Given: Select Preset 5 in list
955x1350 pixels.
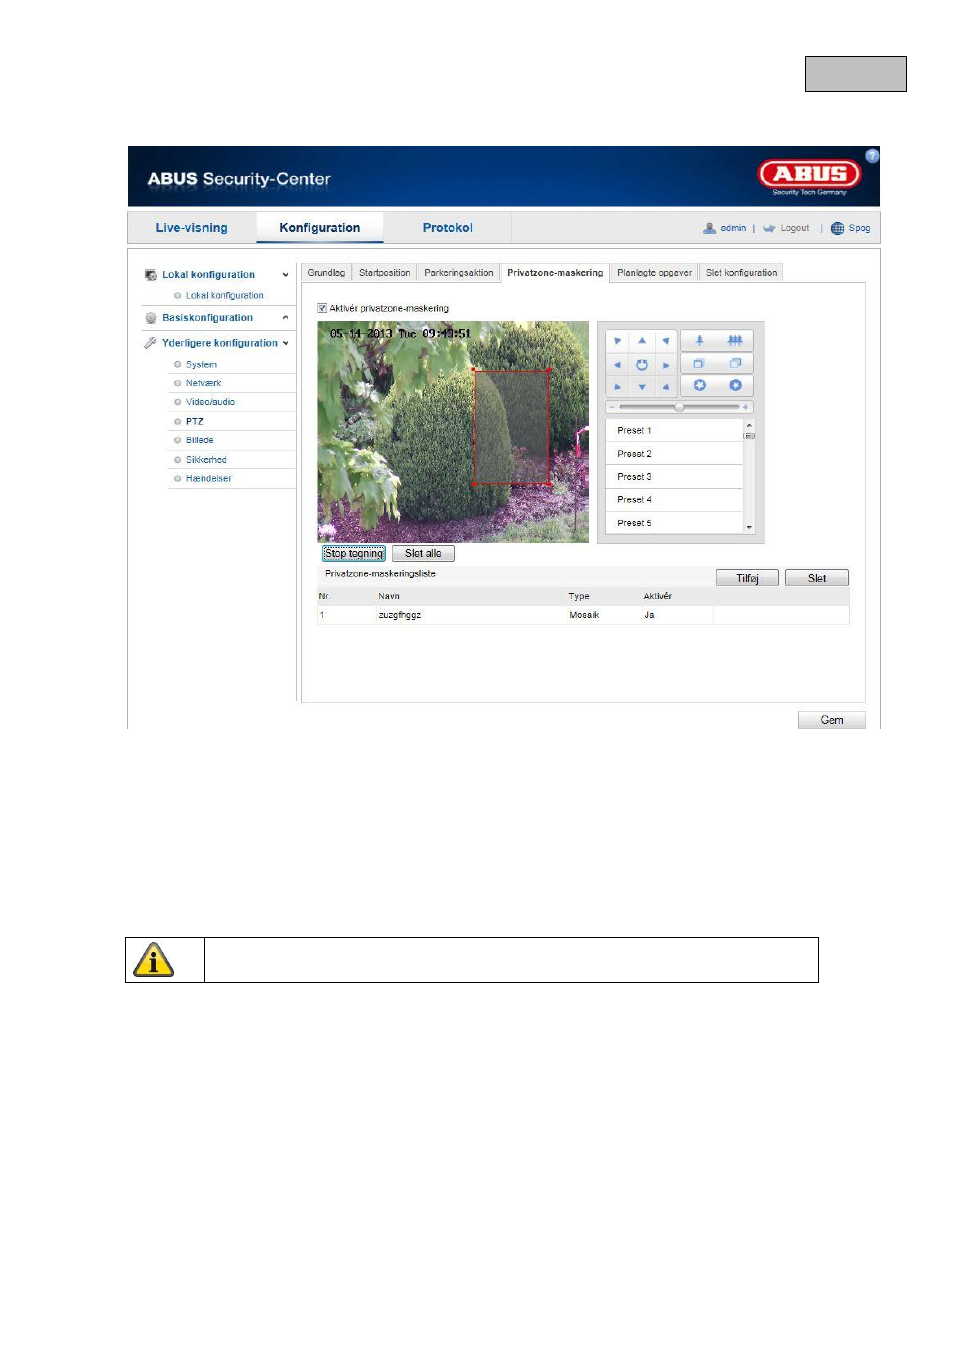Looking at the screenshot, I should 675,523.
